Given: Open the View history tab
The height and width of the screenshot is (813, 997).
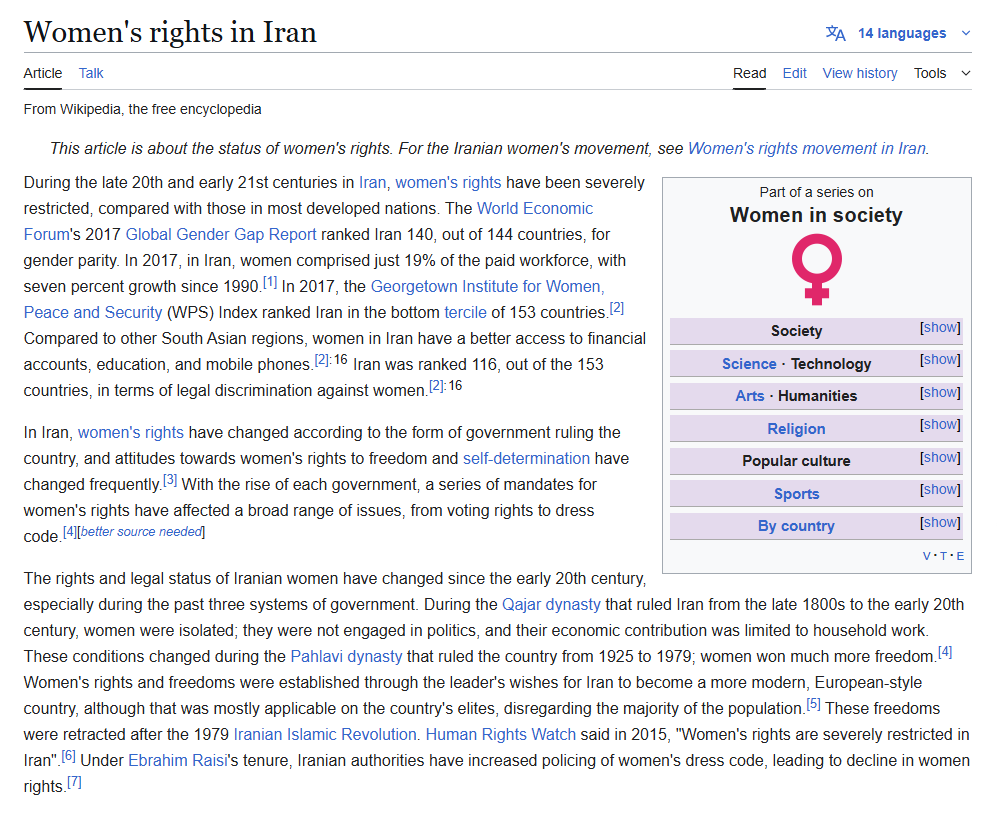Looking at the screenshot, I should tap(860, 73).
